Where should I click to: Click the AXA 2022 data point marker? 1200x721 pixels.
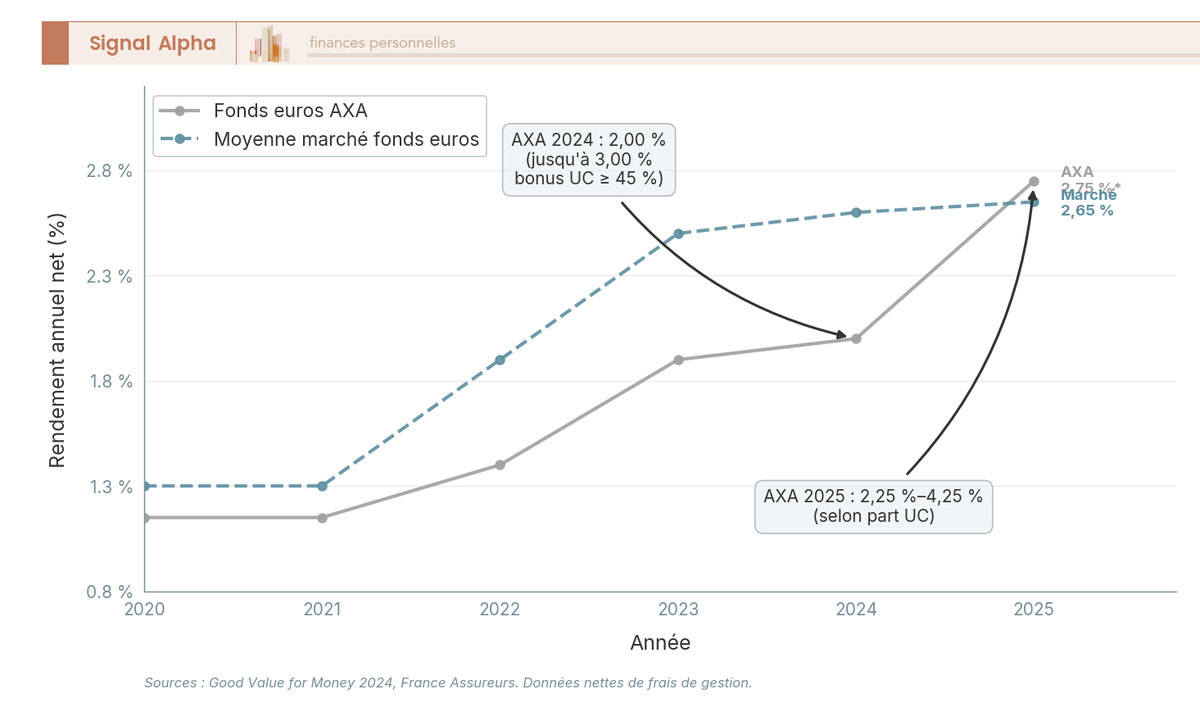point(500,465)
